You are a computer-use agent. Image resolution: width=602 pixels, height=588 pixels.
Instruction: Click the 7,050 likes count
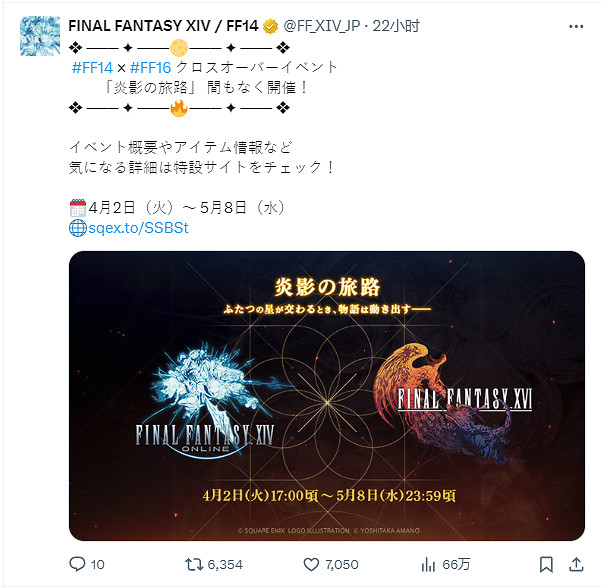point(342,565)
